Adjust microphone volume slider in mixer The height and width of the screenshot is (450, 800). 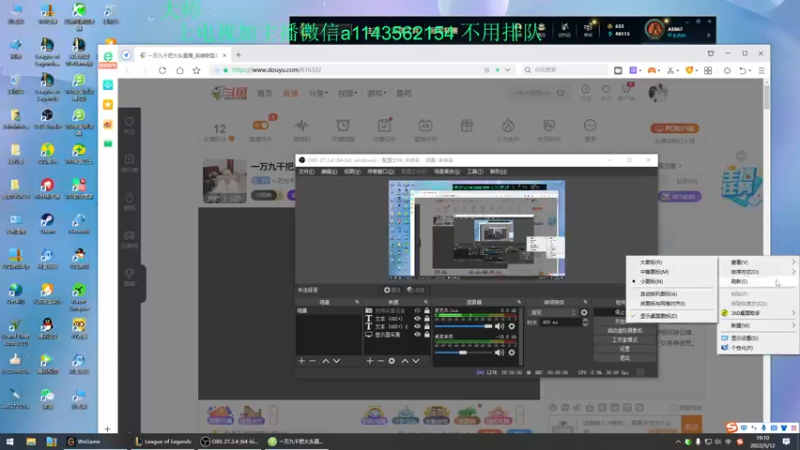point(463,326)
